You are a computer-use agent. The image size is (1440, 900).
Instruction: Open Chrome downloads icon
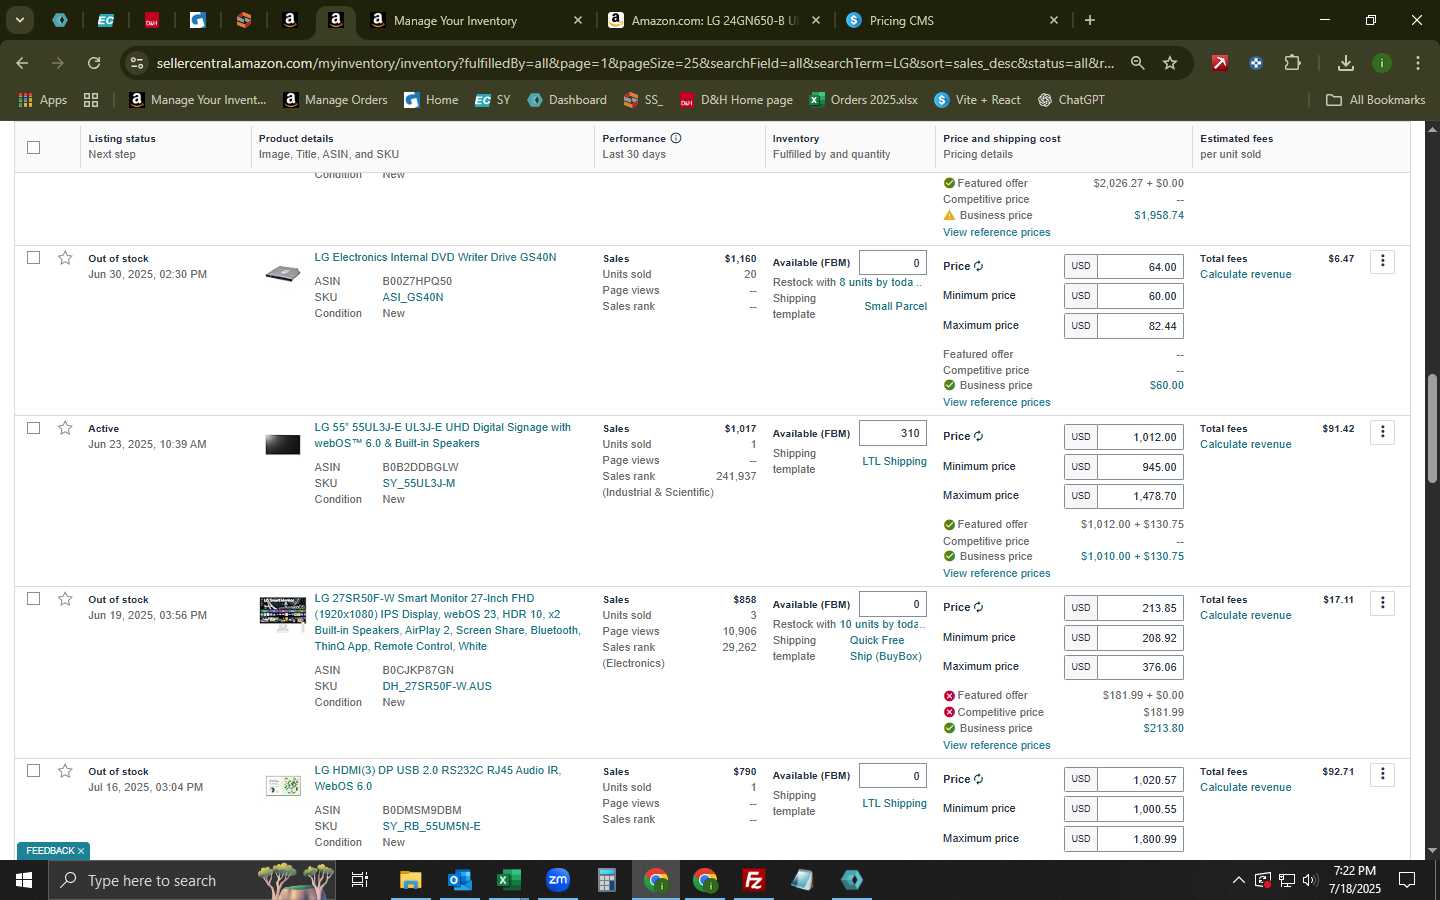tap(1346, 63)
